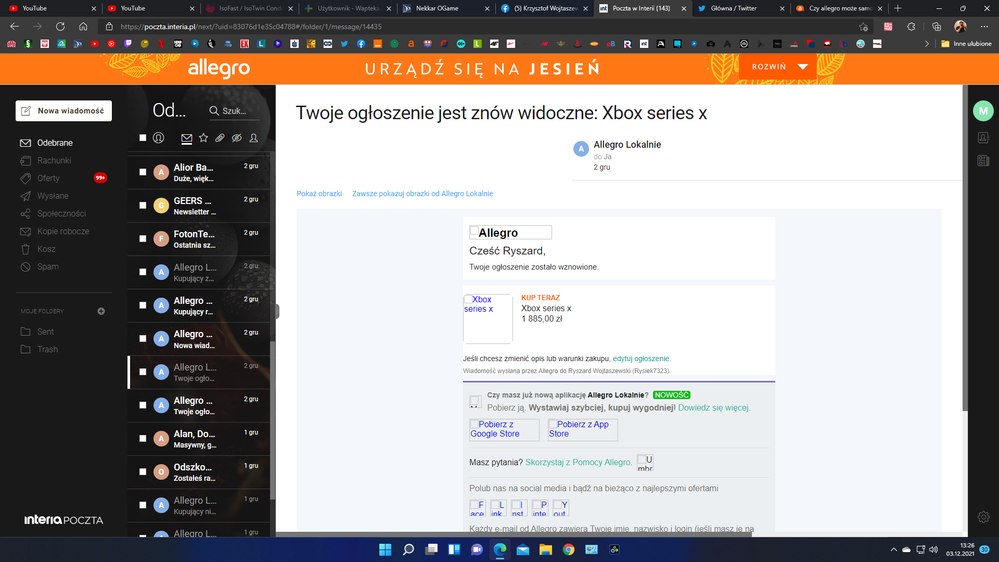This screenshot has width=999, height=562.
Task: Click the 'edytuj ogłoszenie' link
Action: pos(641,359)
